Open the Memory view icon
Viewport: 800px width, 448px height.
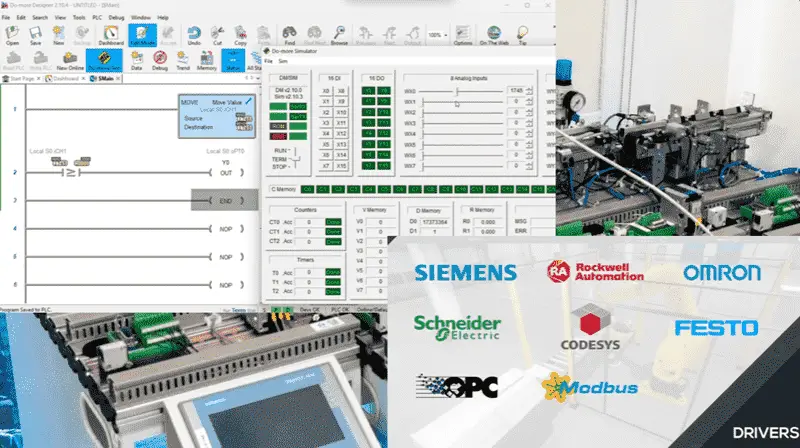pyautogui.click(x=207, y=60)
